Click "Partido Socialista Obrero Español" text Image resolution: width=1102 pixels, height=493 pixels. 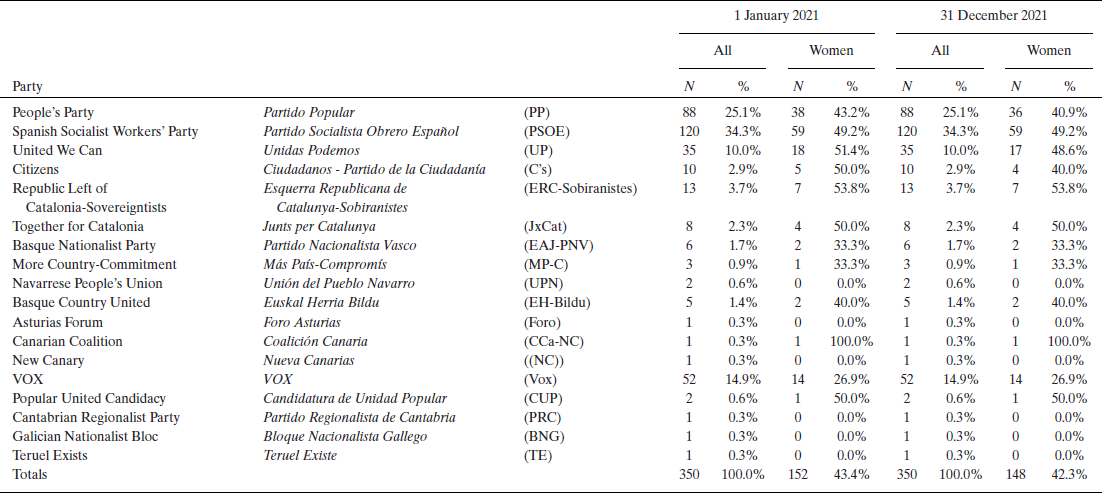[x=361, y=131]
